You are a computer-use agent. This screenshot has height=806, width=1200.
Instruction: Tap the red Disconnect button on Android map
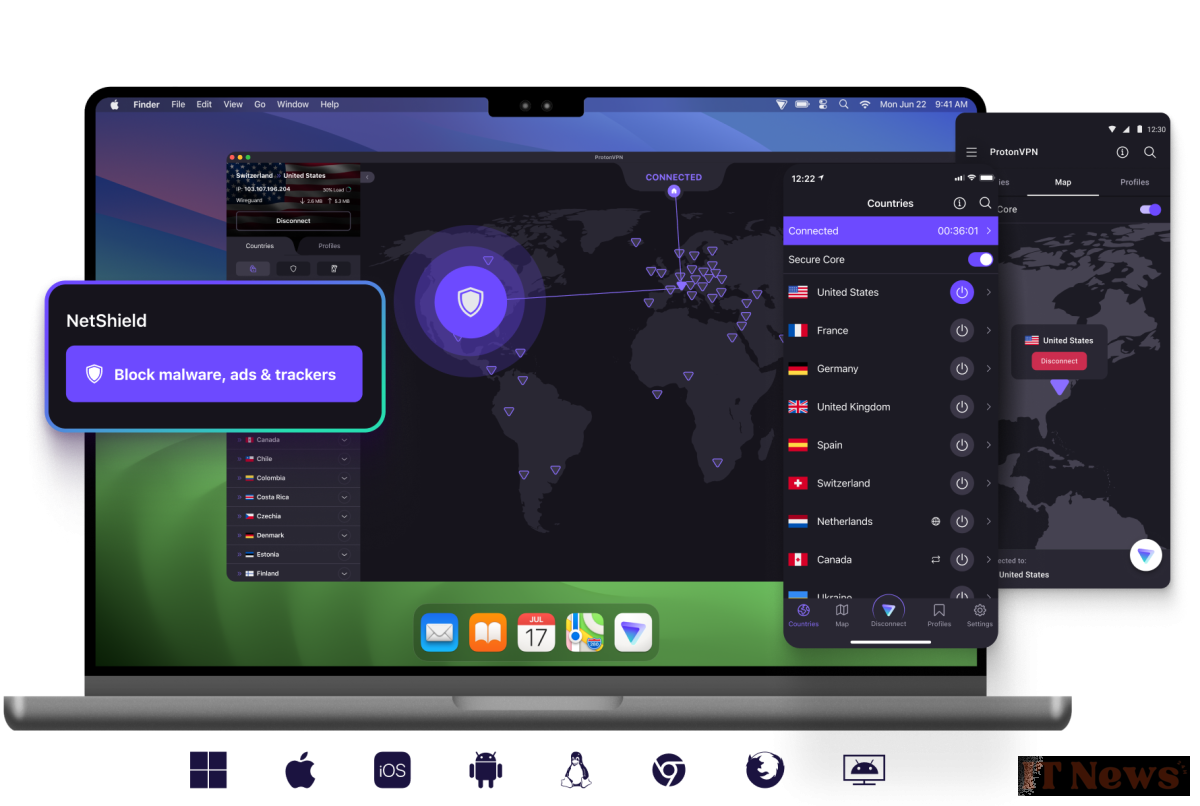point(1059,361)
